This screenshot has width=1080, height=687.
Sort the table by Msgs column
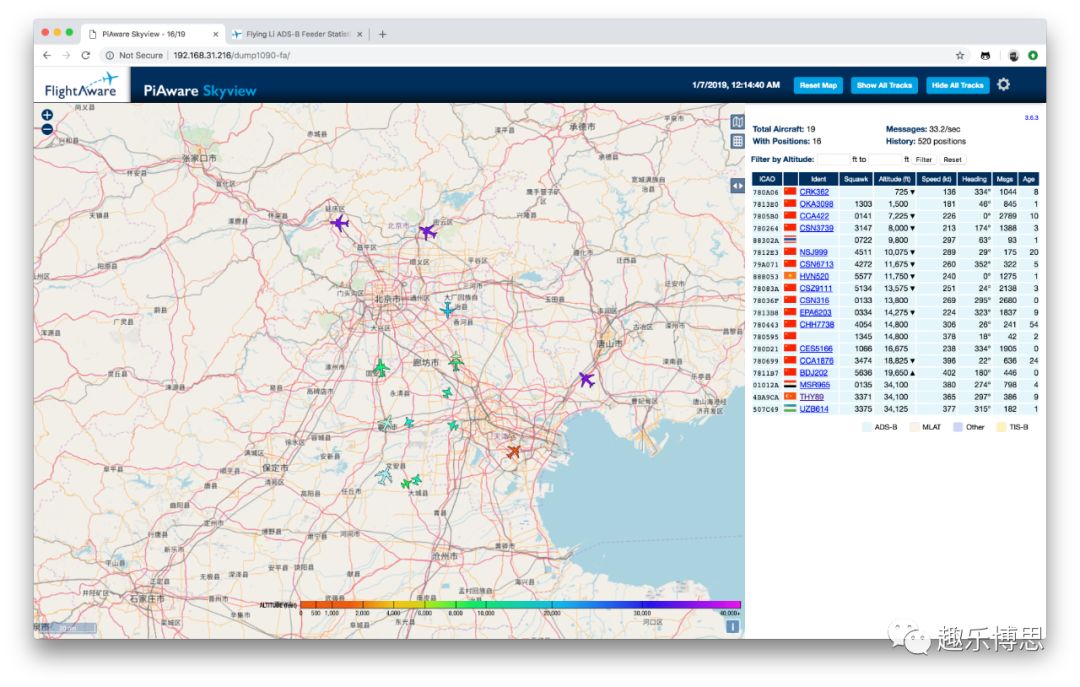(x=1005, y=179)
